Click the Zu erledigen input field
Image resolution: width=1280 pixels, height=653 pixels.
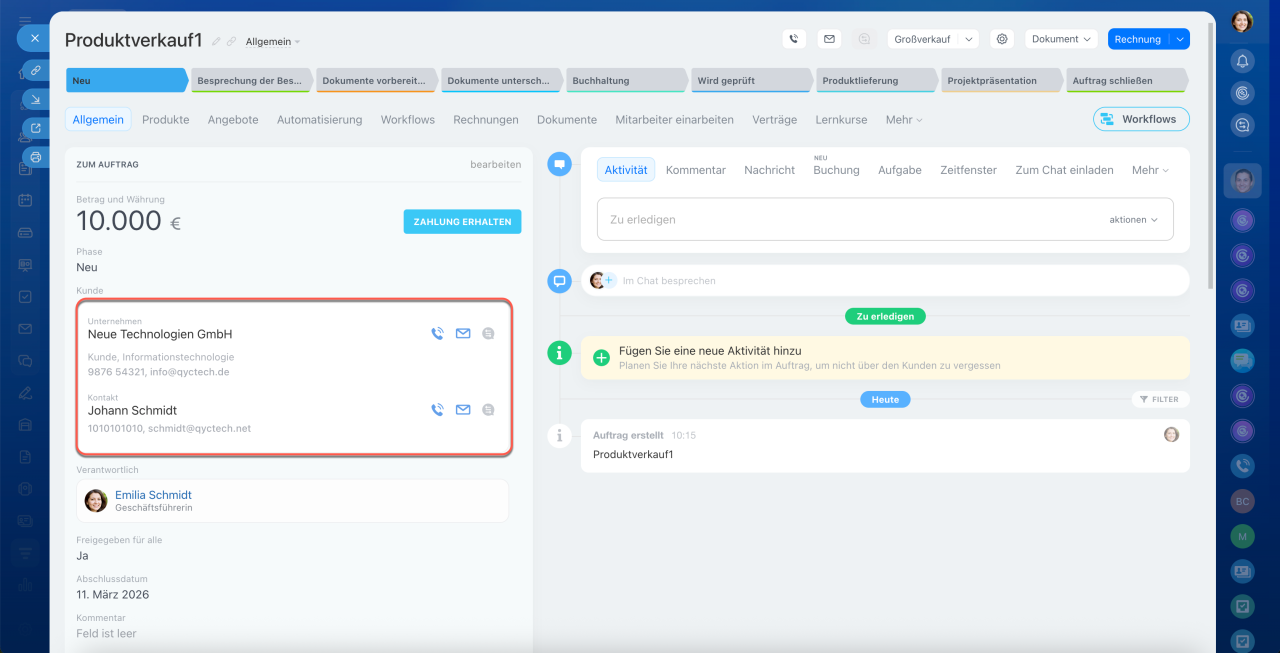[x=850, y=219]
